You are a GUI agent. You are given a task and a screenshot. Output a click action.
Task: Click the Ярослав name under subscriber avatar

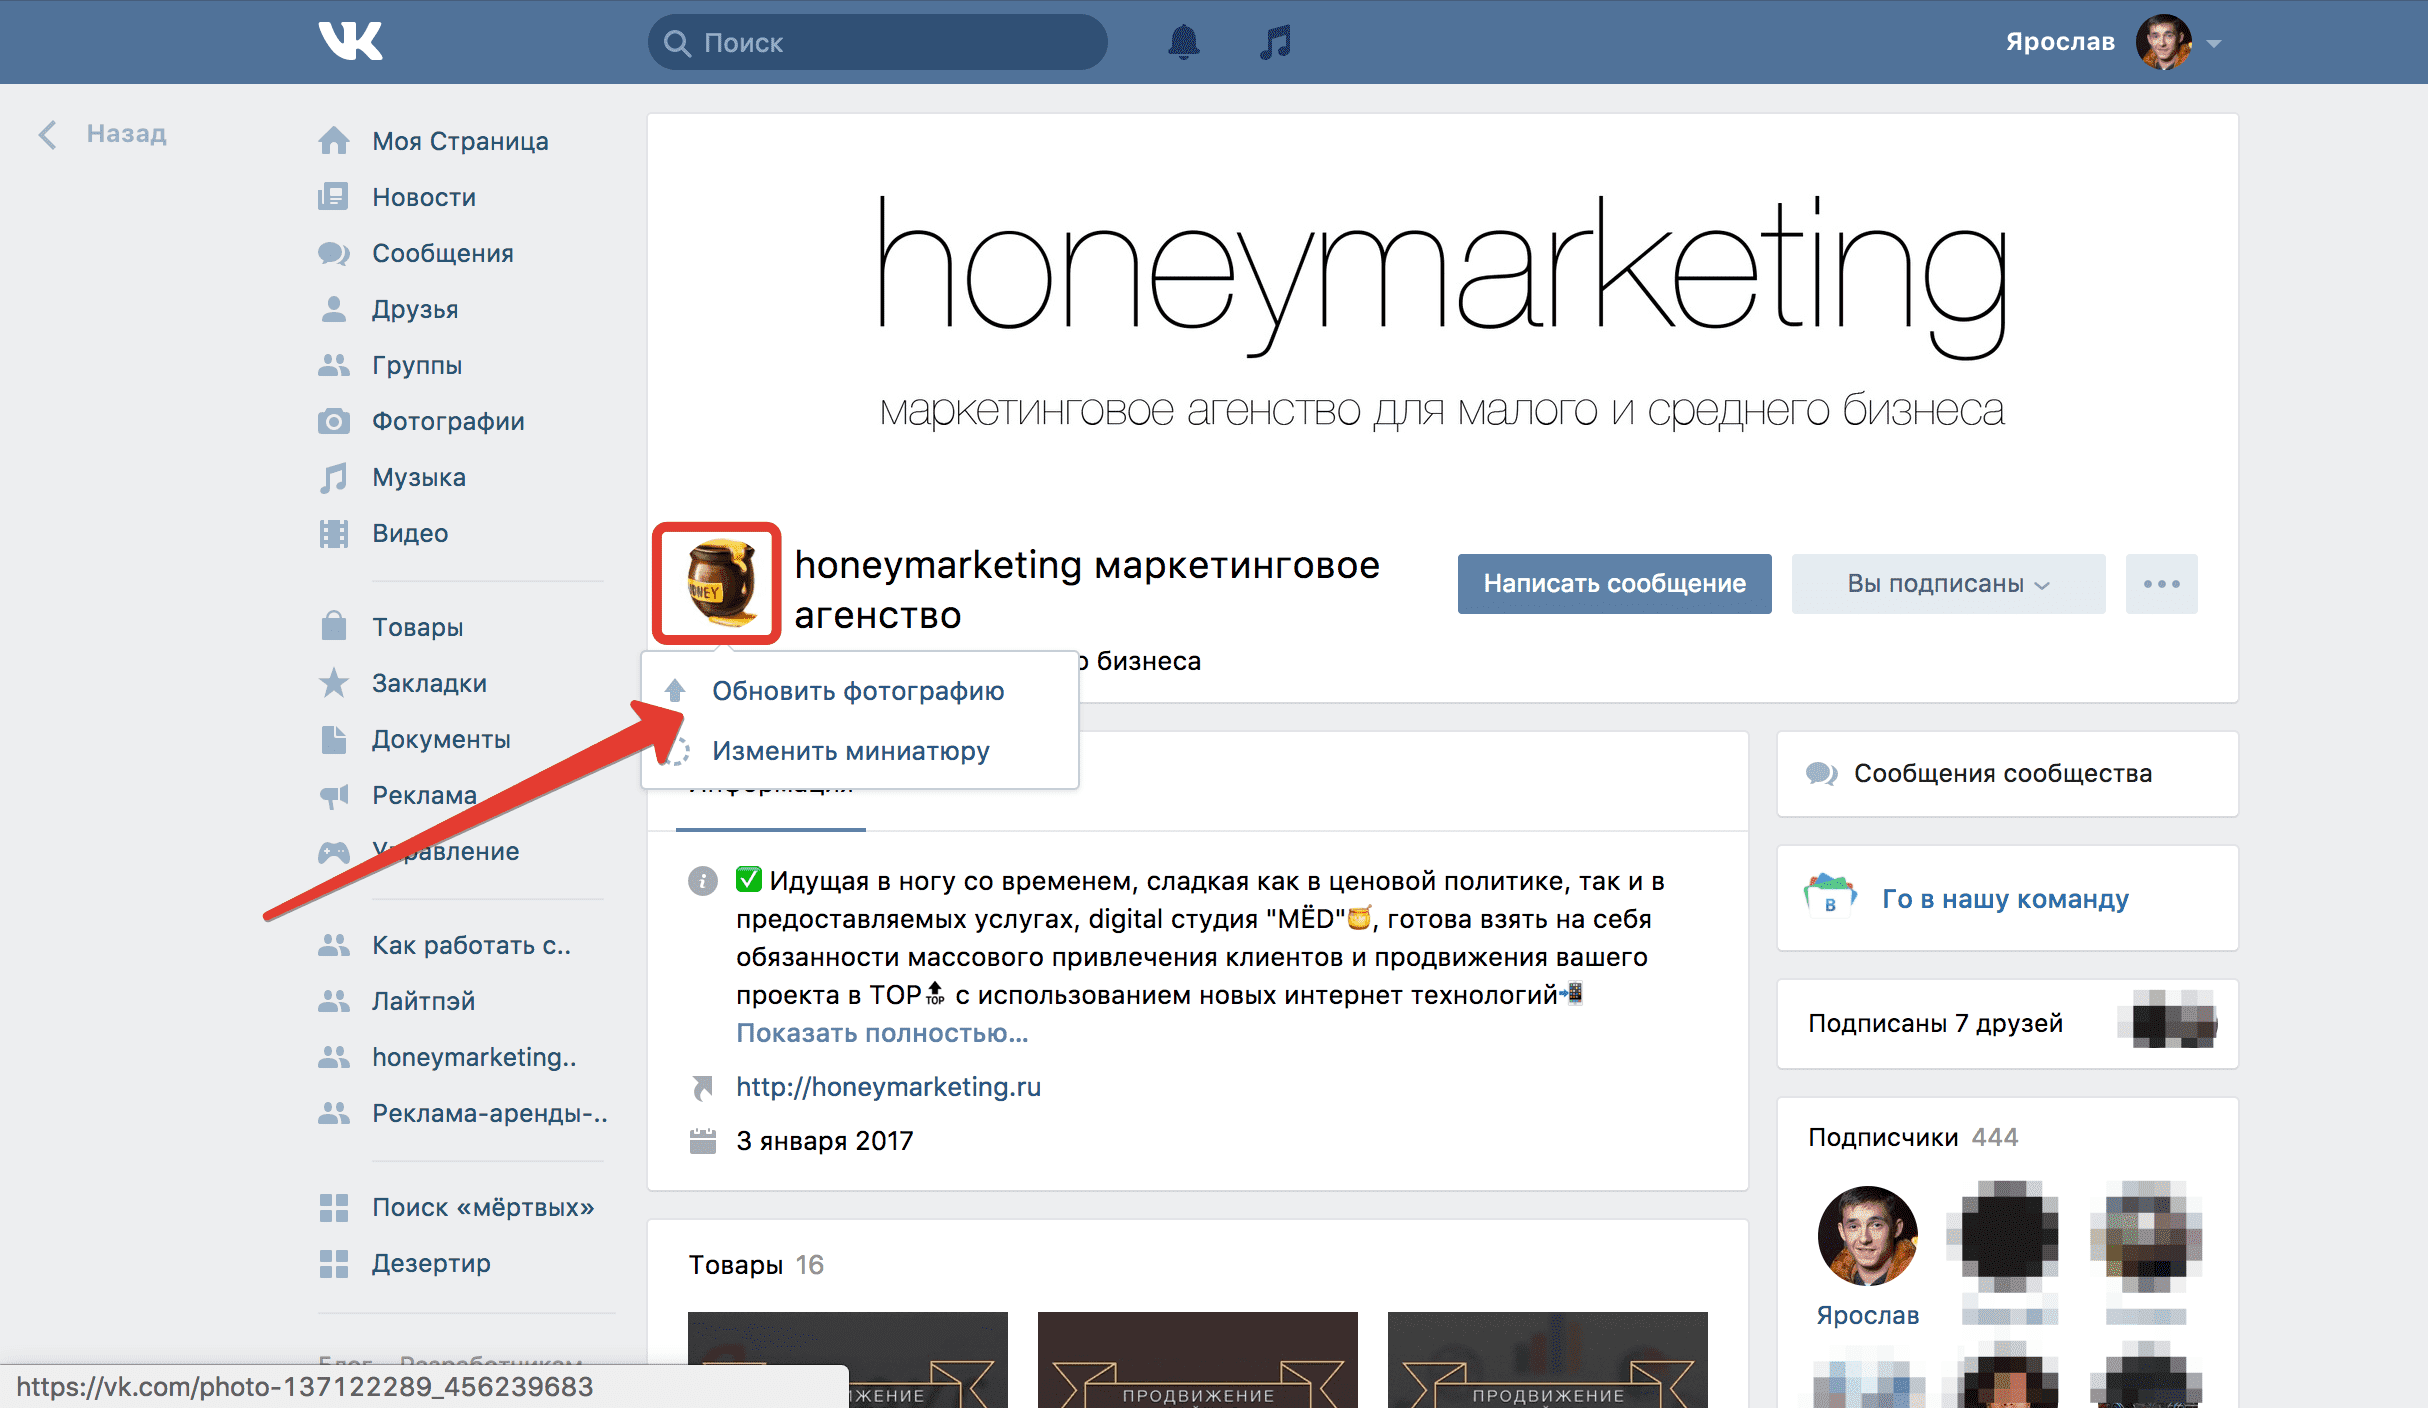click(1867, 1315)
